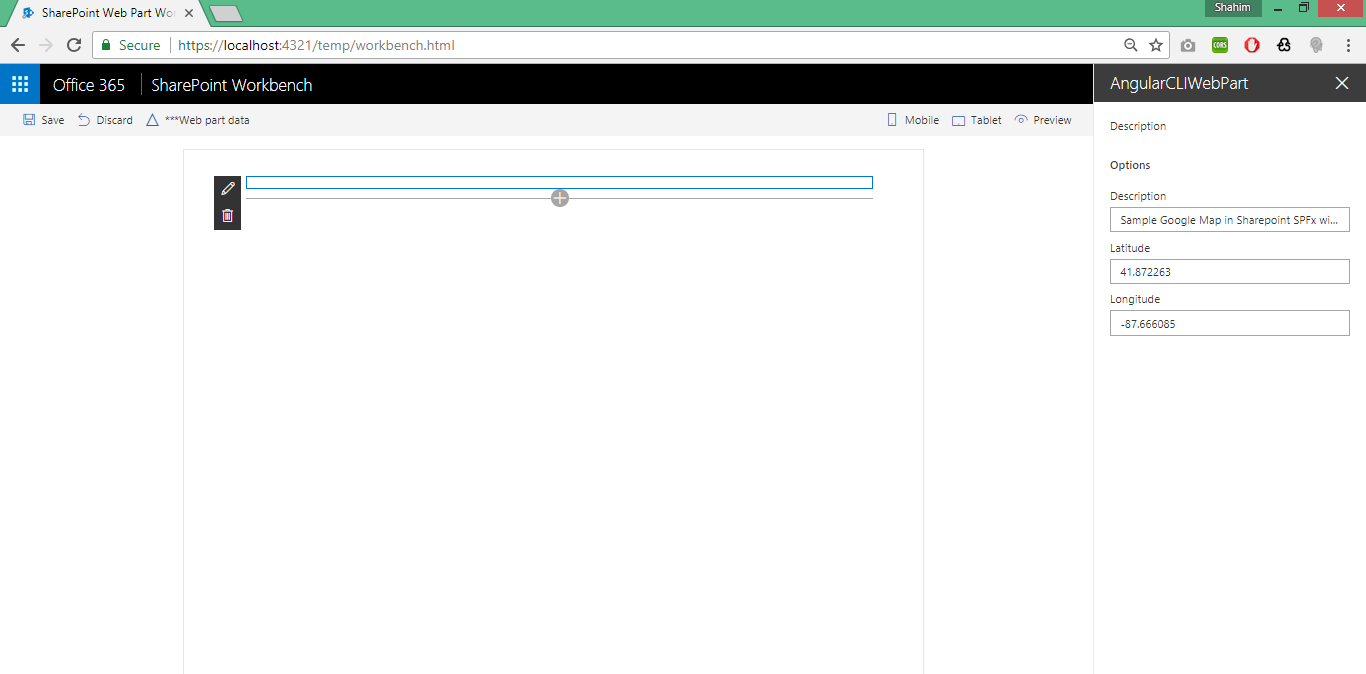
Task: Click the Options heading in property pane
Action: pyautogui.click(x=1130, y=165)
